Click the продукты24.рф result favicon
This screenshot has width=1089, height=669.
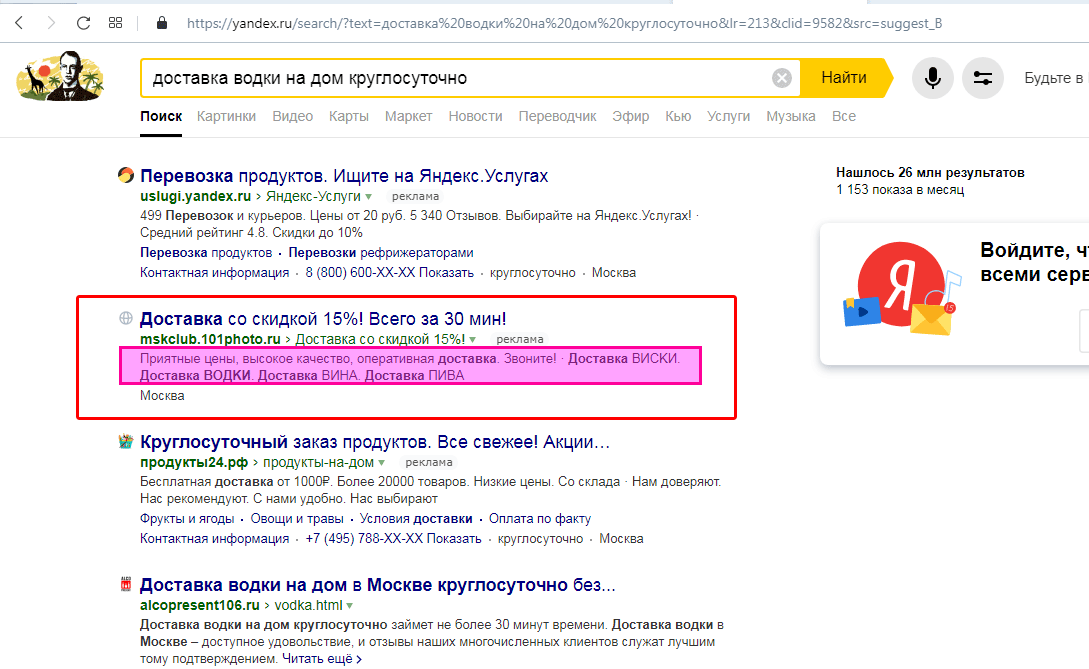tap(126, 441)
